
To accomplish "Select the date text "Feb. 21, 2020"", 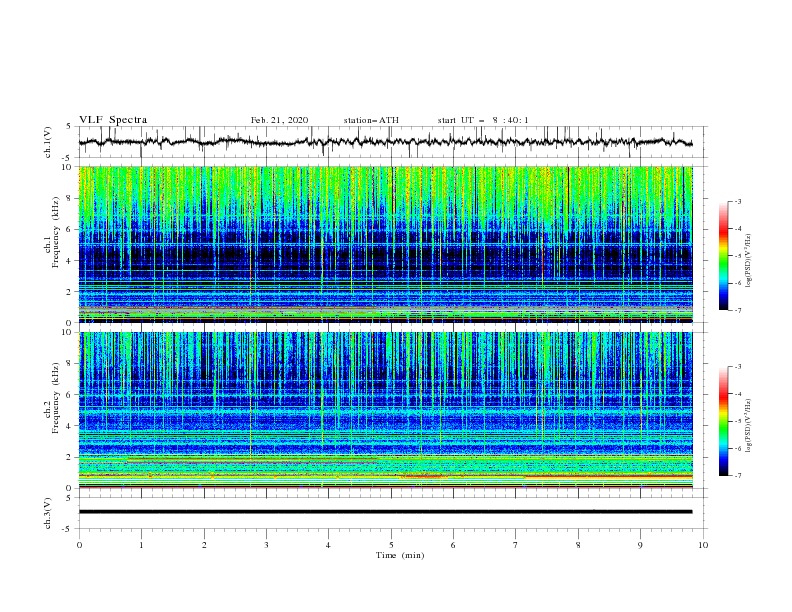I will (x=279, y=120).
